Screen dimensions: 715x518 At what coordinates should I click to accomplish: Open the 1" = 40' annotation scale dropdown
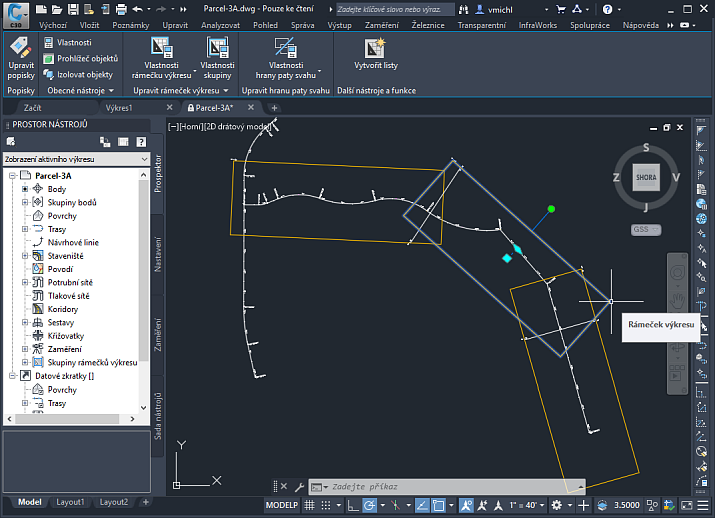tap(530, 505)
